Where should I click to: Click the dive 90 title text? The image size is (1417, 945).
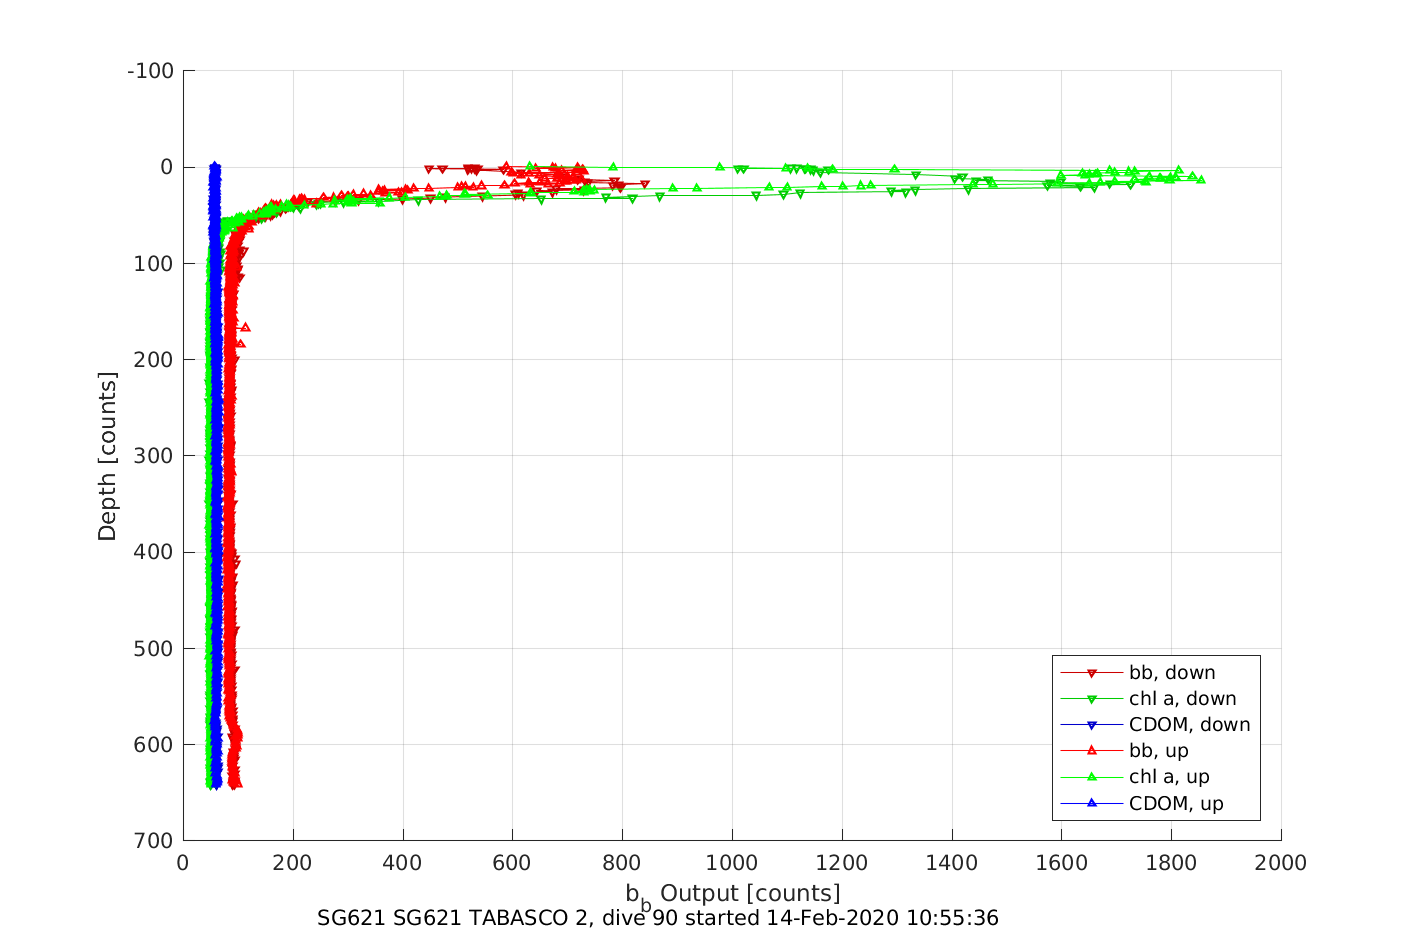click(x=658, y=918)
